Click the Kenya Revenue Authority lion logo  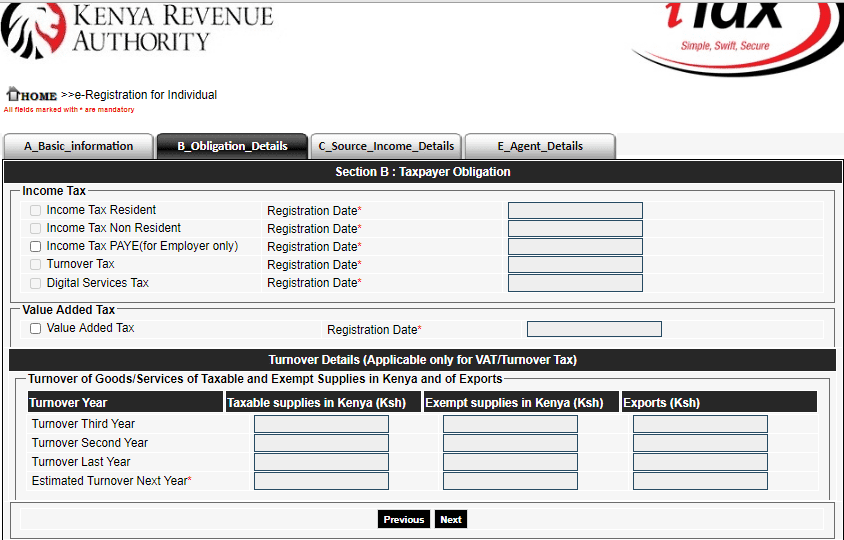33,29
